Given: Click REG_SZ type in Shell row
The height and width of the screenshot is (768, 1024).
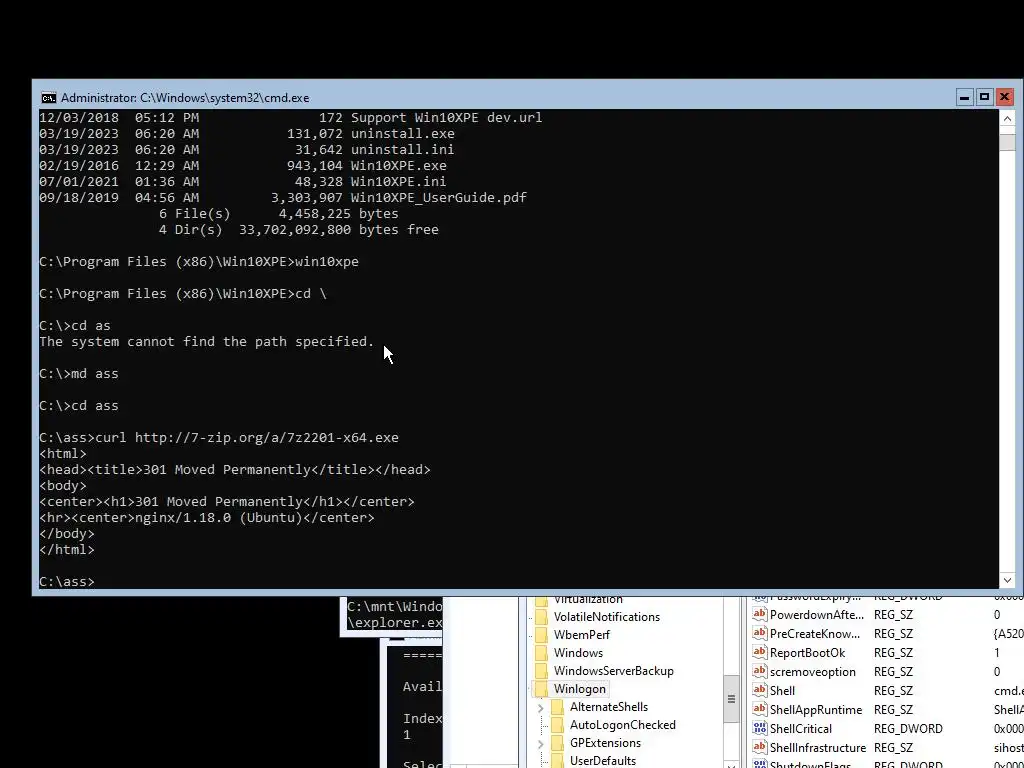Looking at the screenshot, I should tap(893, 690).
